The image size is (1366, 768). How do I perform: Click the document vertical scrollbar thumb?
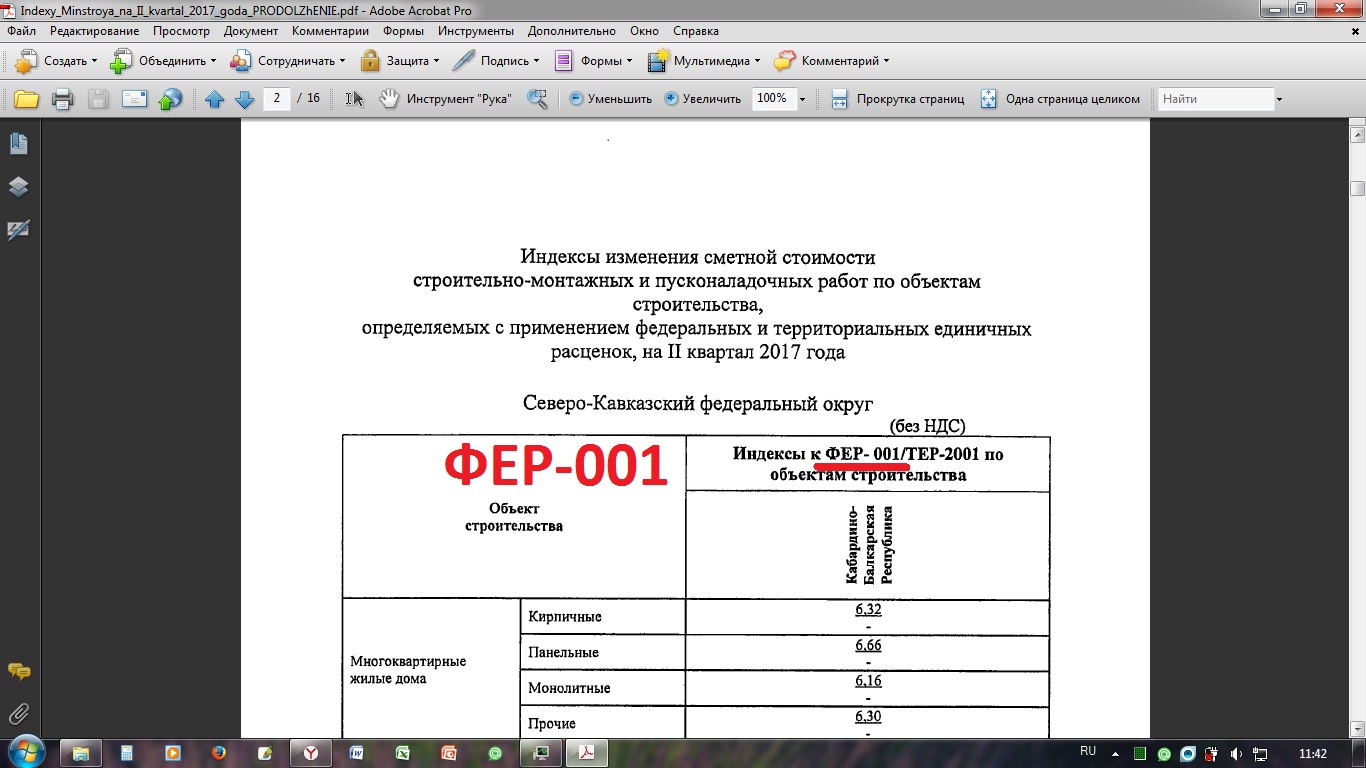pyautogui.click(x=1357, y=188)
